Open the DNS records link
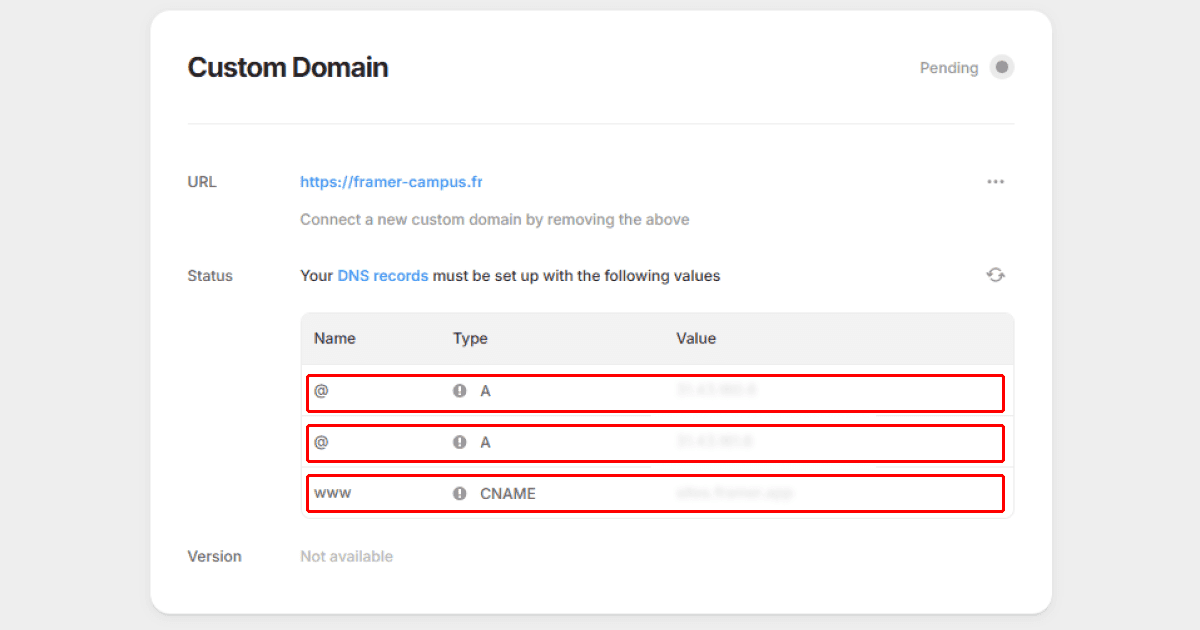The width and height of the screenshot is (1200, 630). [383, 275]
